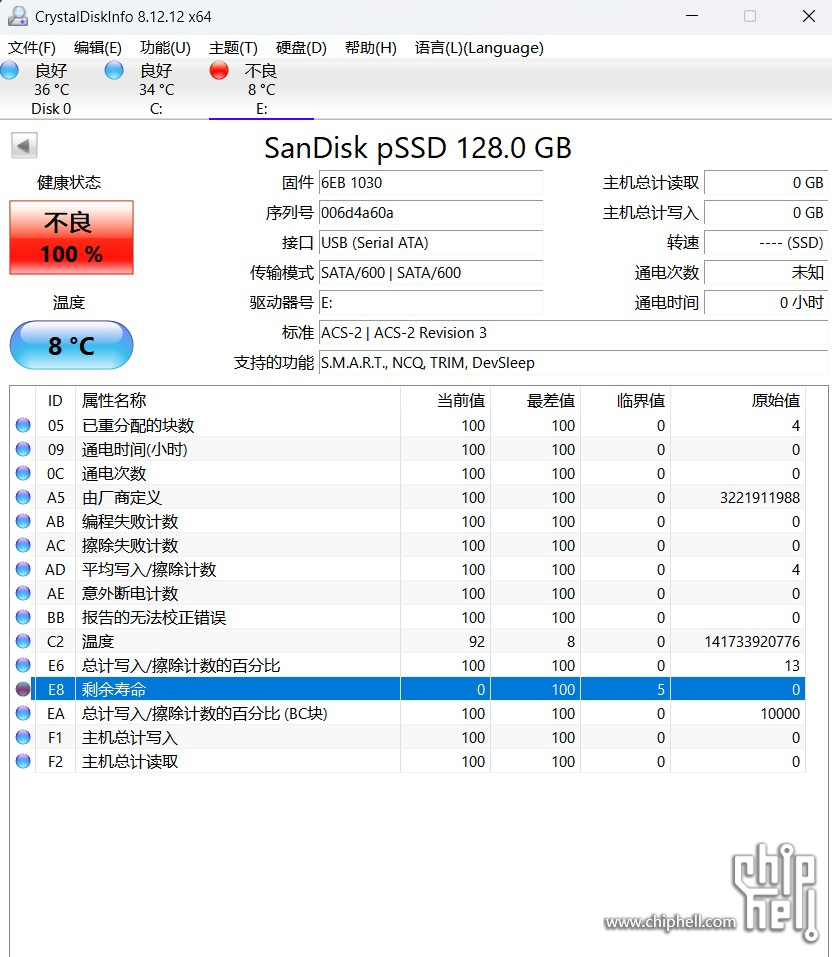Image resolution: width=832 pixels, height=957 pixels.
Task: Select the E: drive tab
Action: (x=261, y=89)
